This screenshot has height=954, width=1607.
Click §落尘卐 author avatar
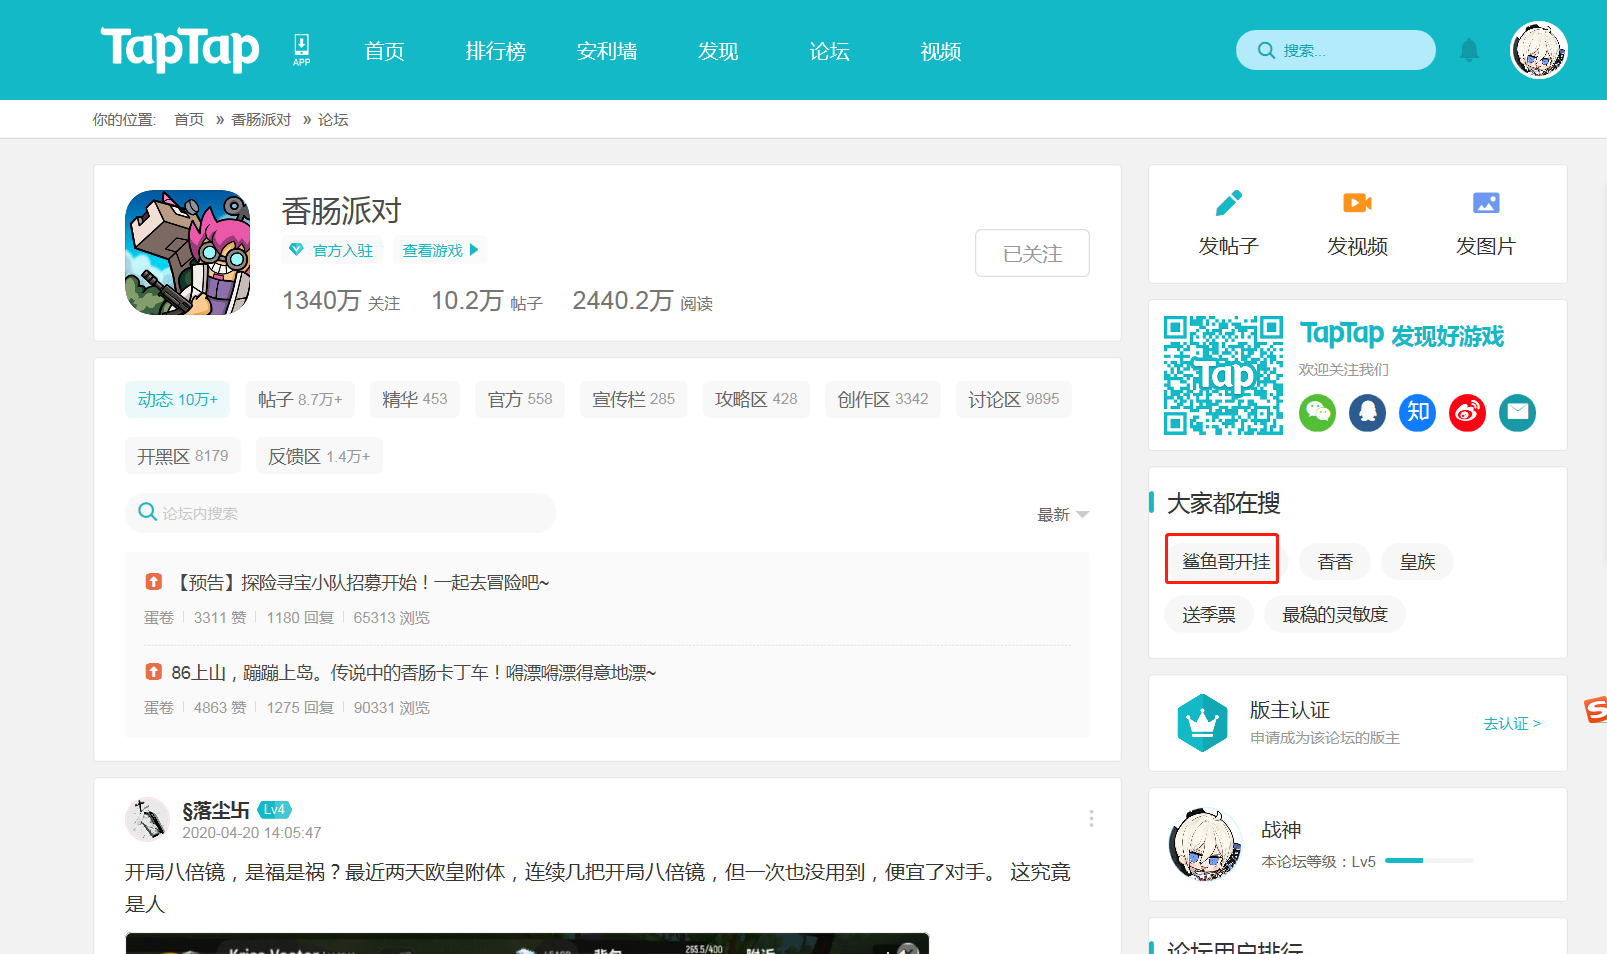click(147, 820)
